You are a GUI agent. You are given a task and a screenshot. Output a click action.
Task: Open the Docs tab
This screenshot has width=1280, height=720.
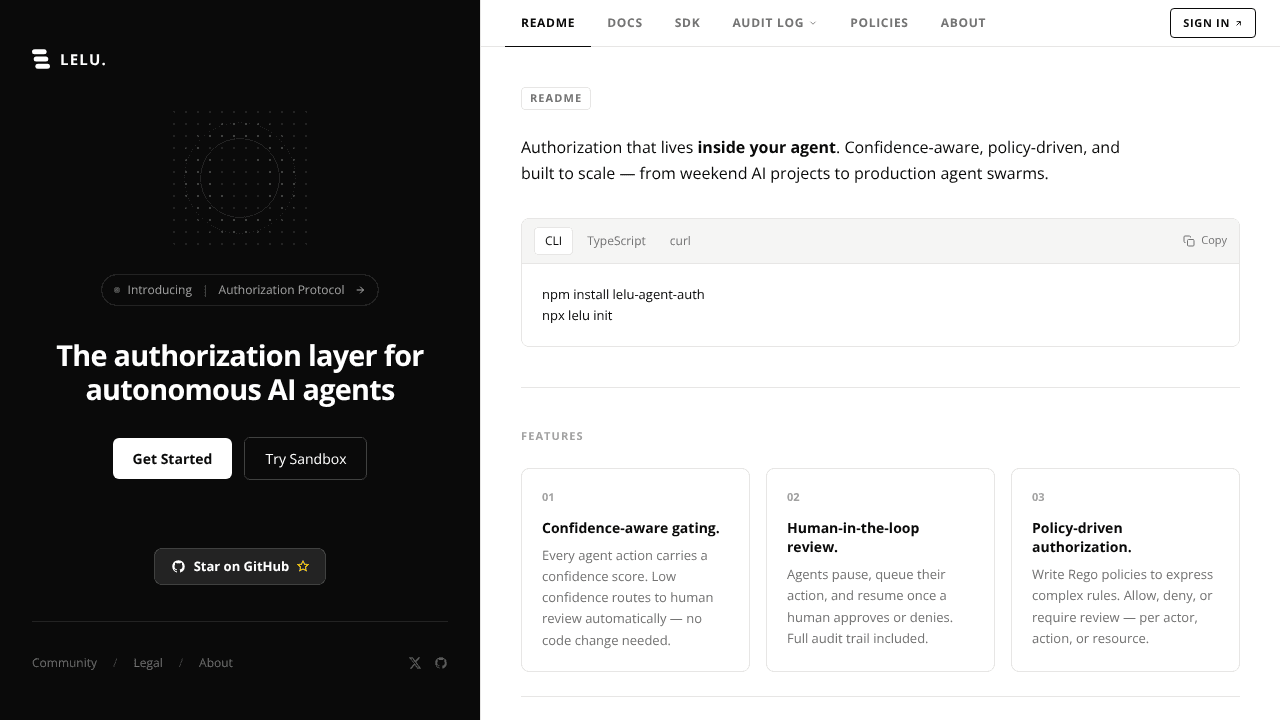(625, 23)
